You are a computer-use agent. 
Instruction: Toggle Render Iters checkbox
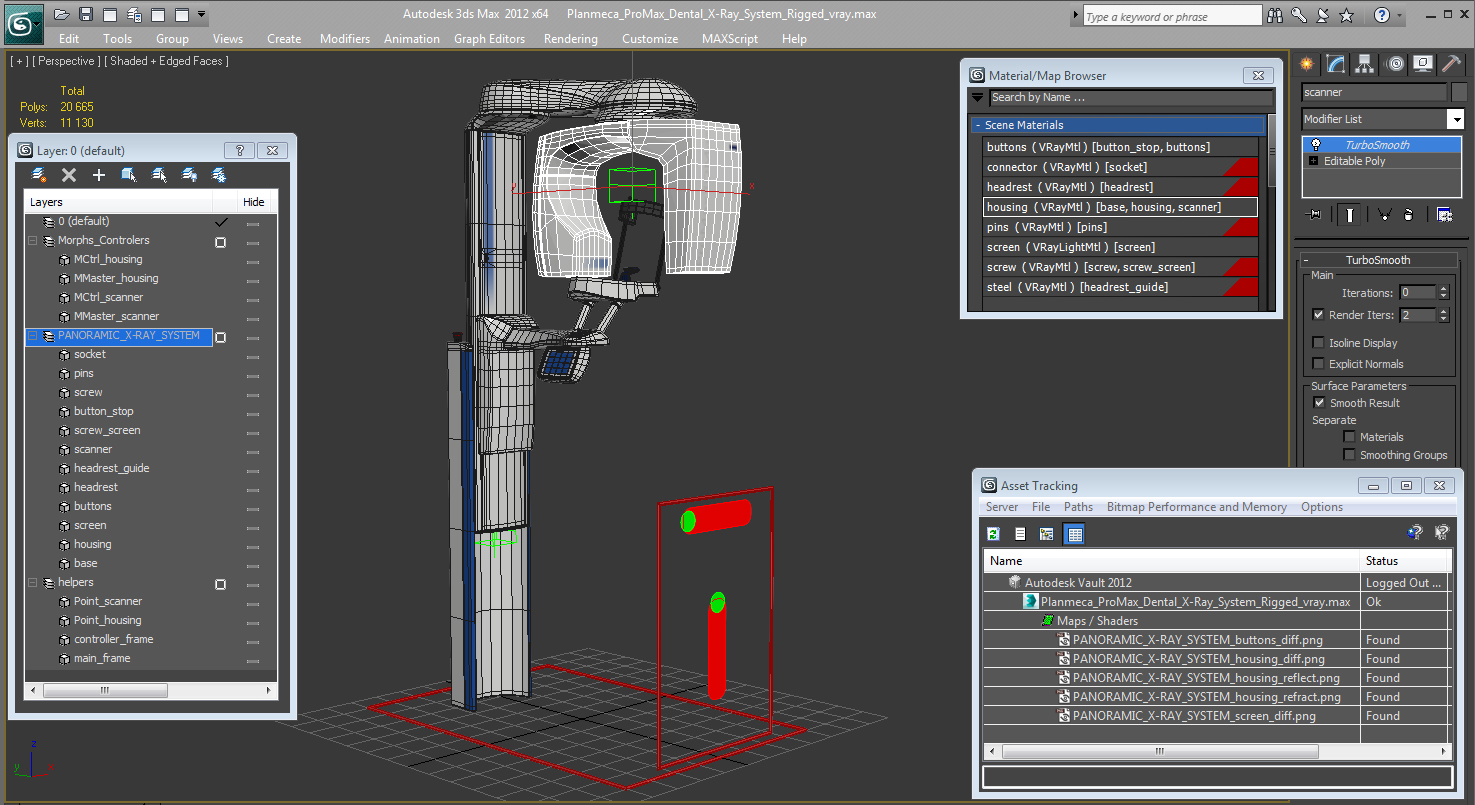1319,314
